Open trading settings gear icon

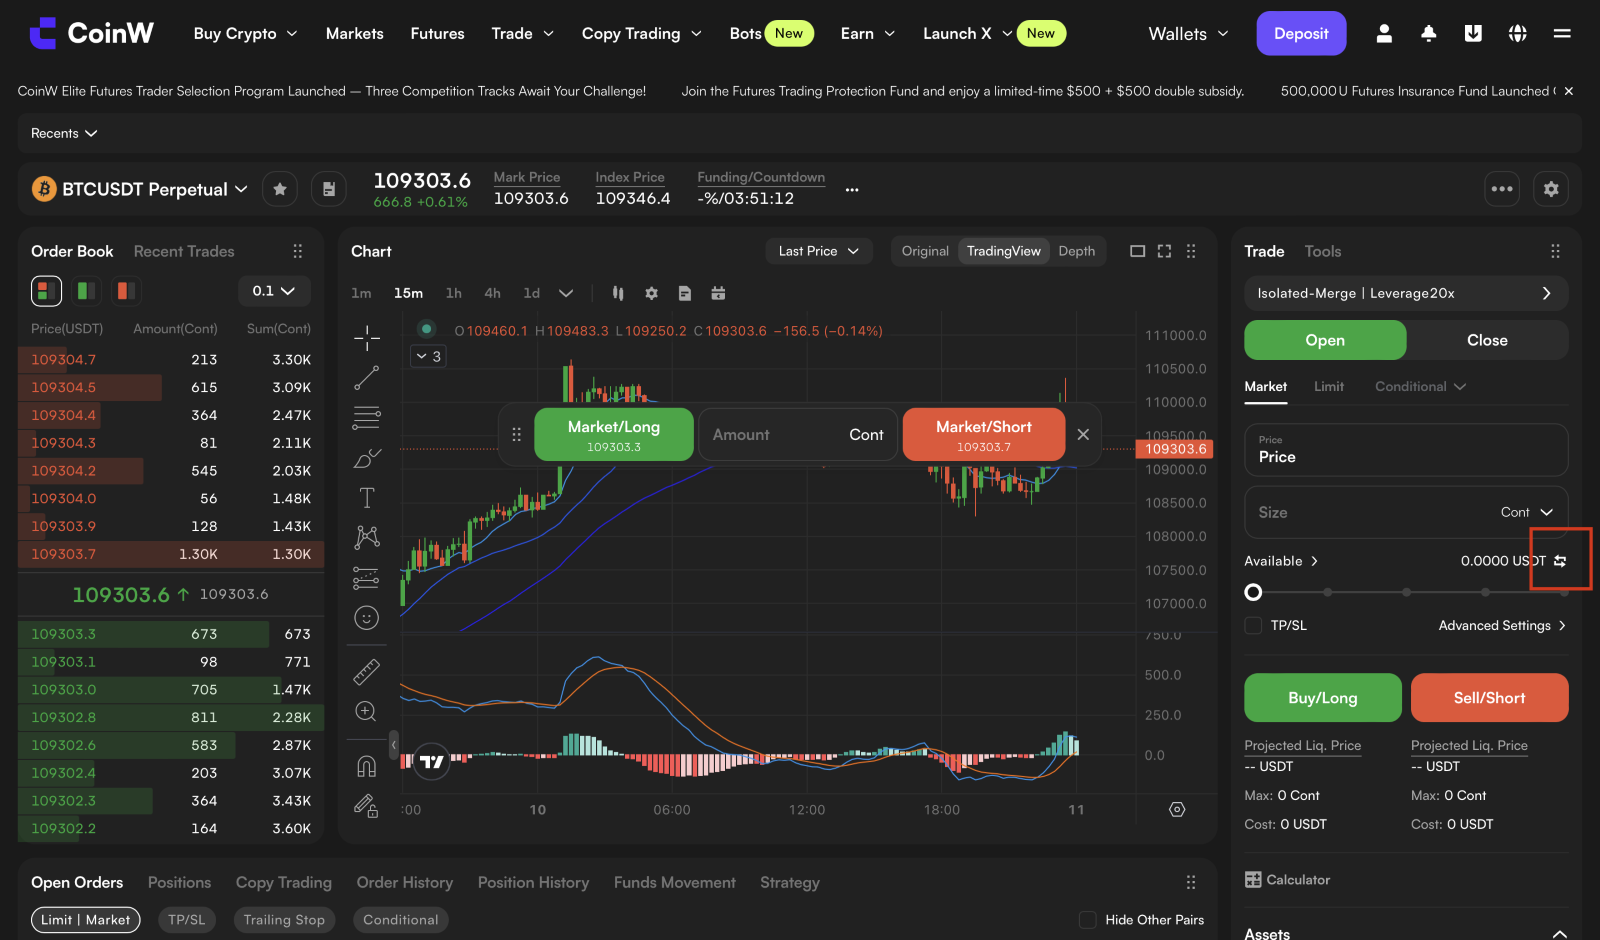pos(1551,189)
